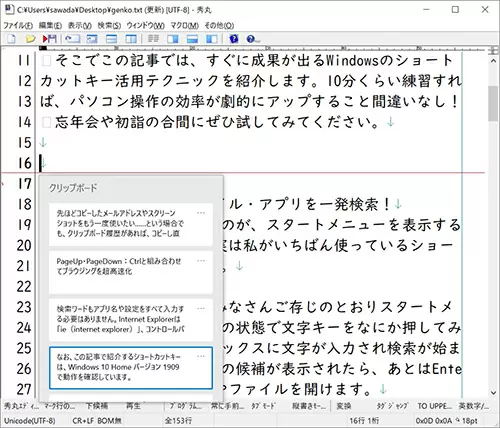Click the タブモード function key button
The width and height of the screenshot is (500, 428).
263,406
